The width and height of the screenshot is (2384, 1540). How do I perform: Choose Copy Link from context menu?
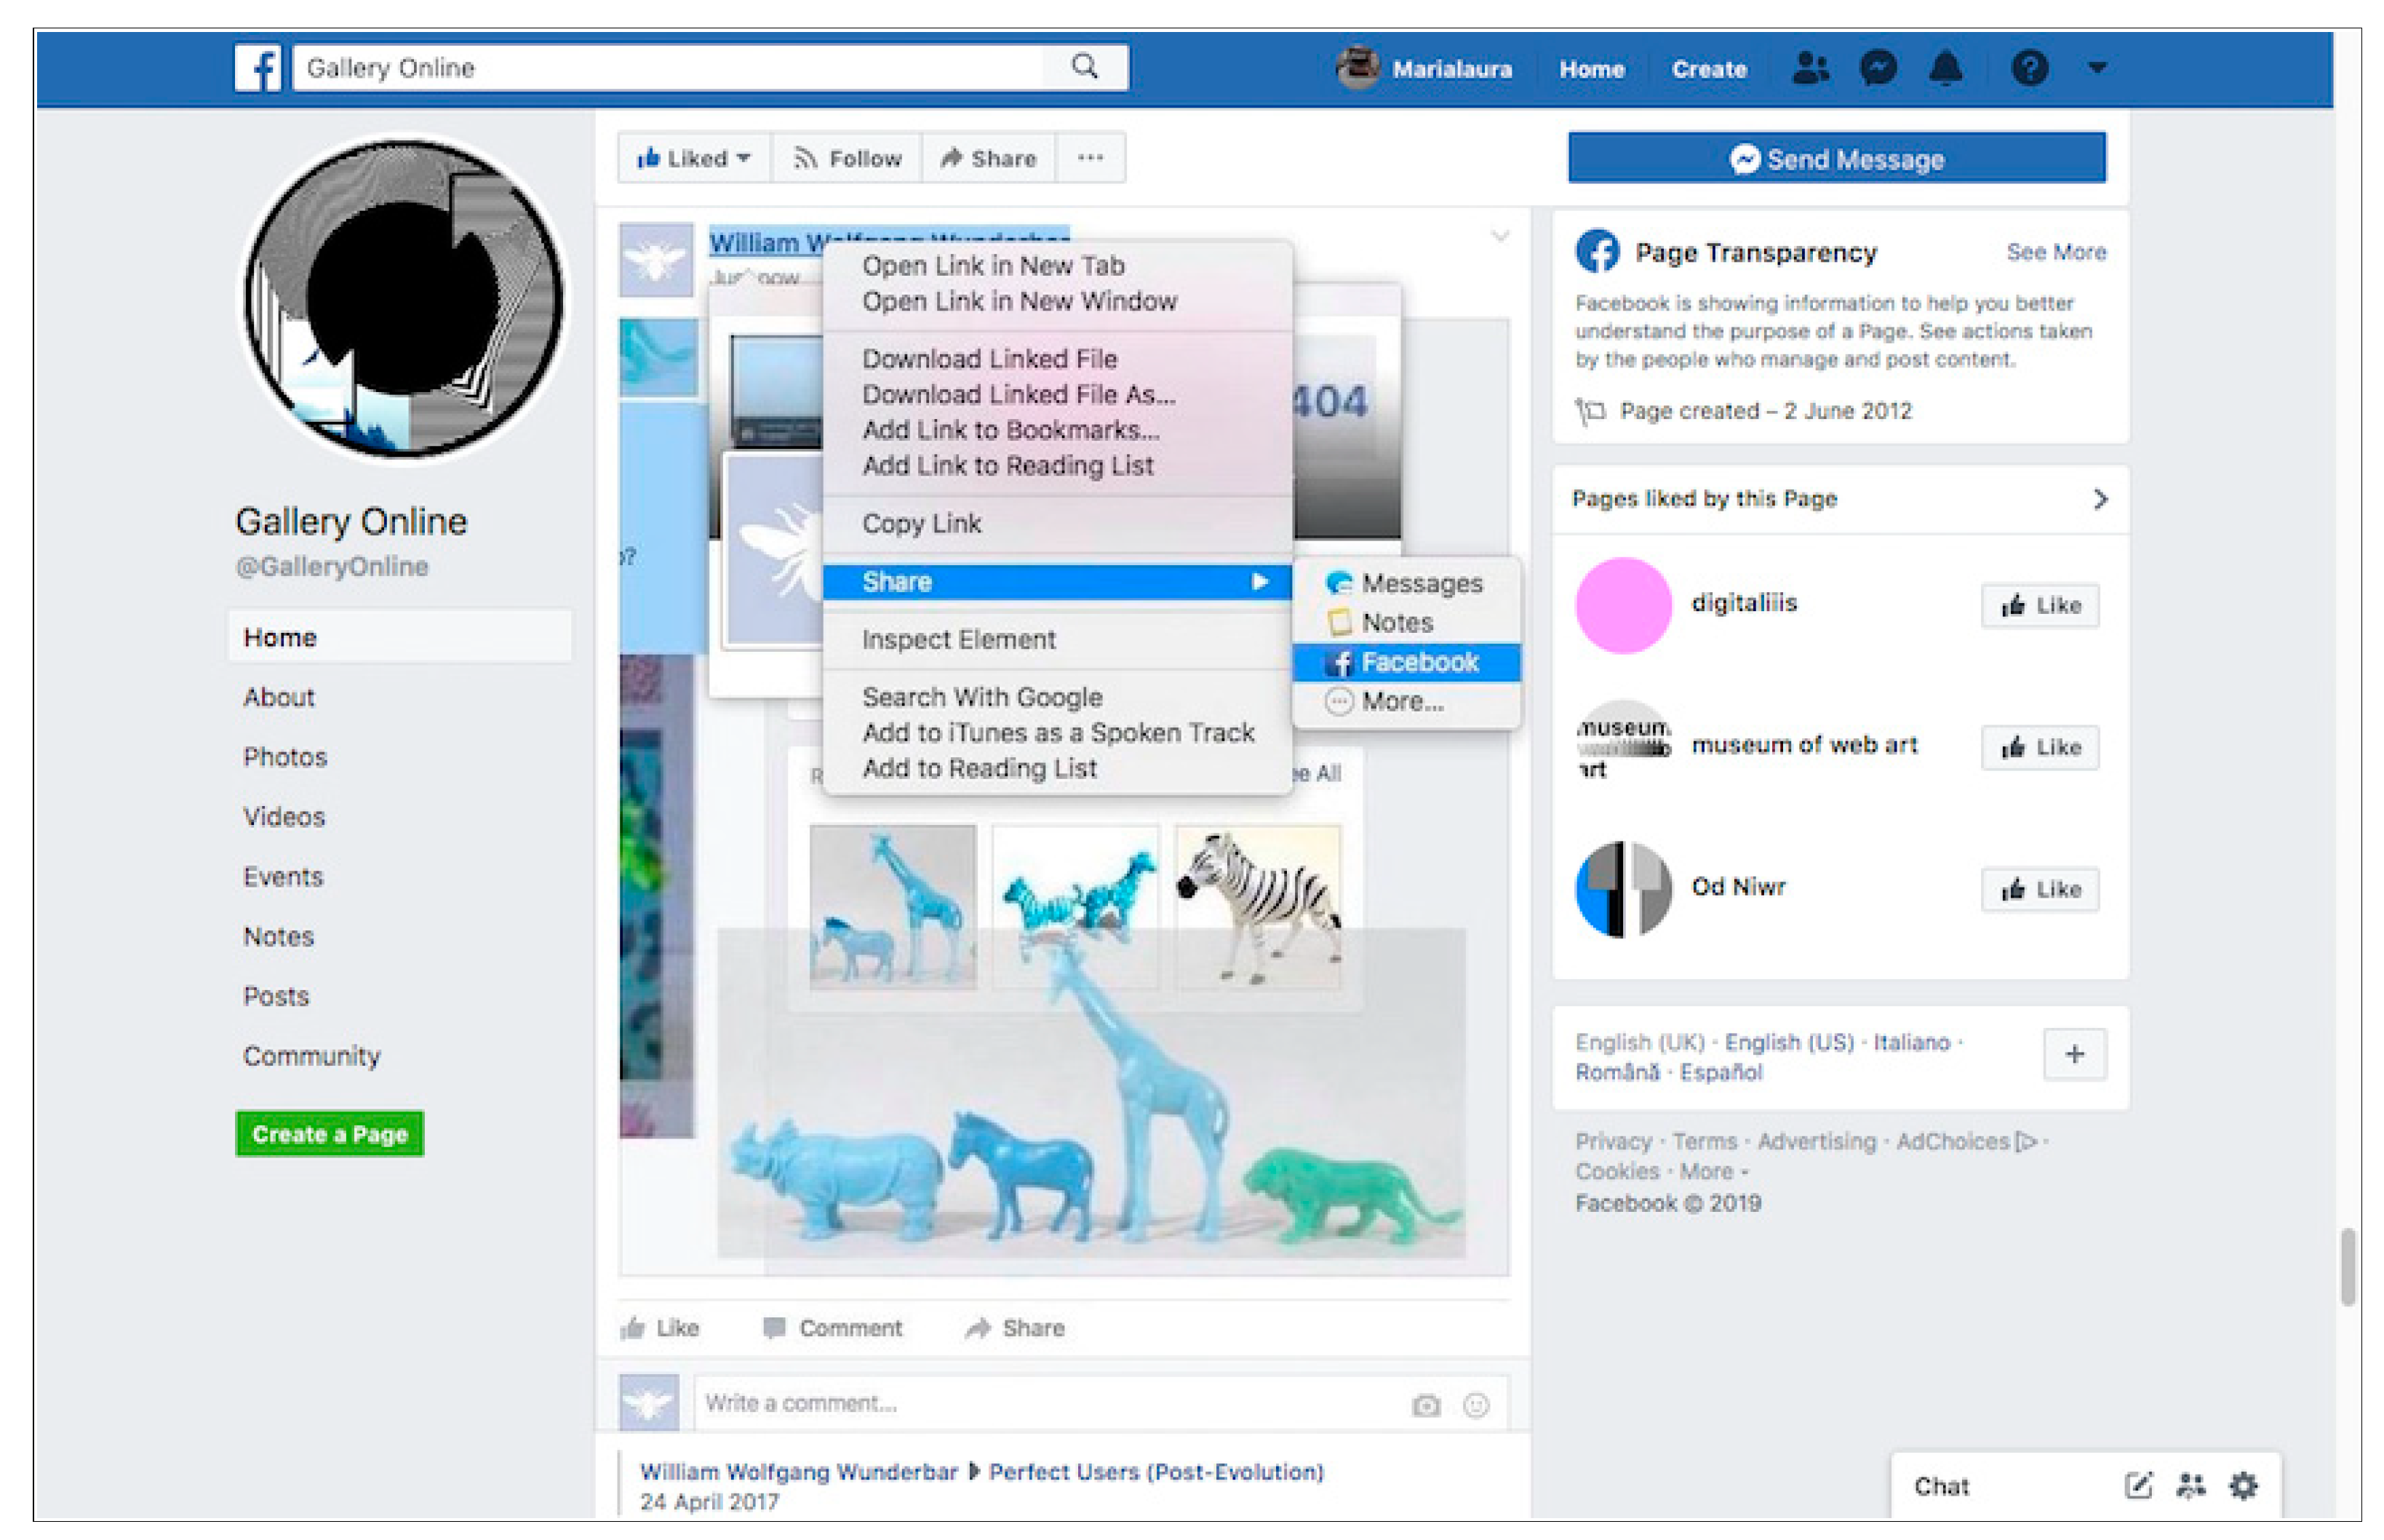tap(921, 524)
